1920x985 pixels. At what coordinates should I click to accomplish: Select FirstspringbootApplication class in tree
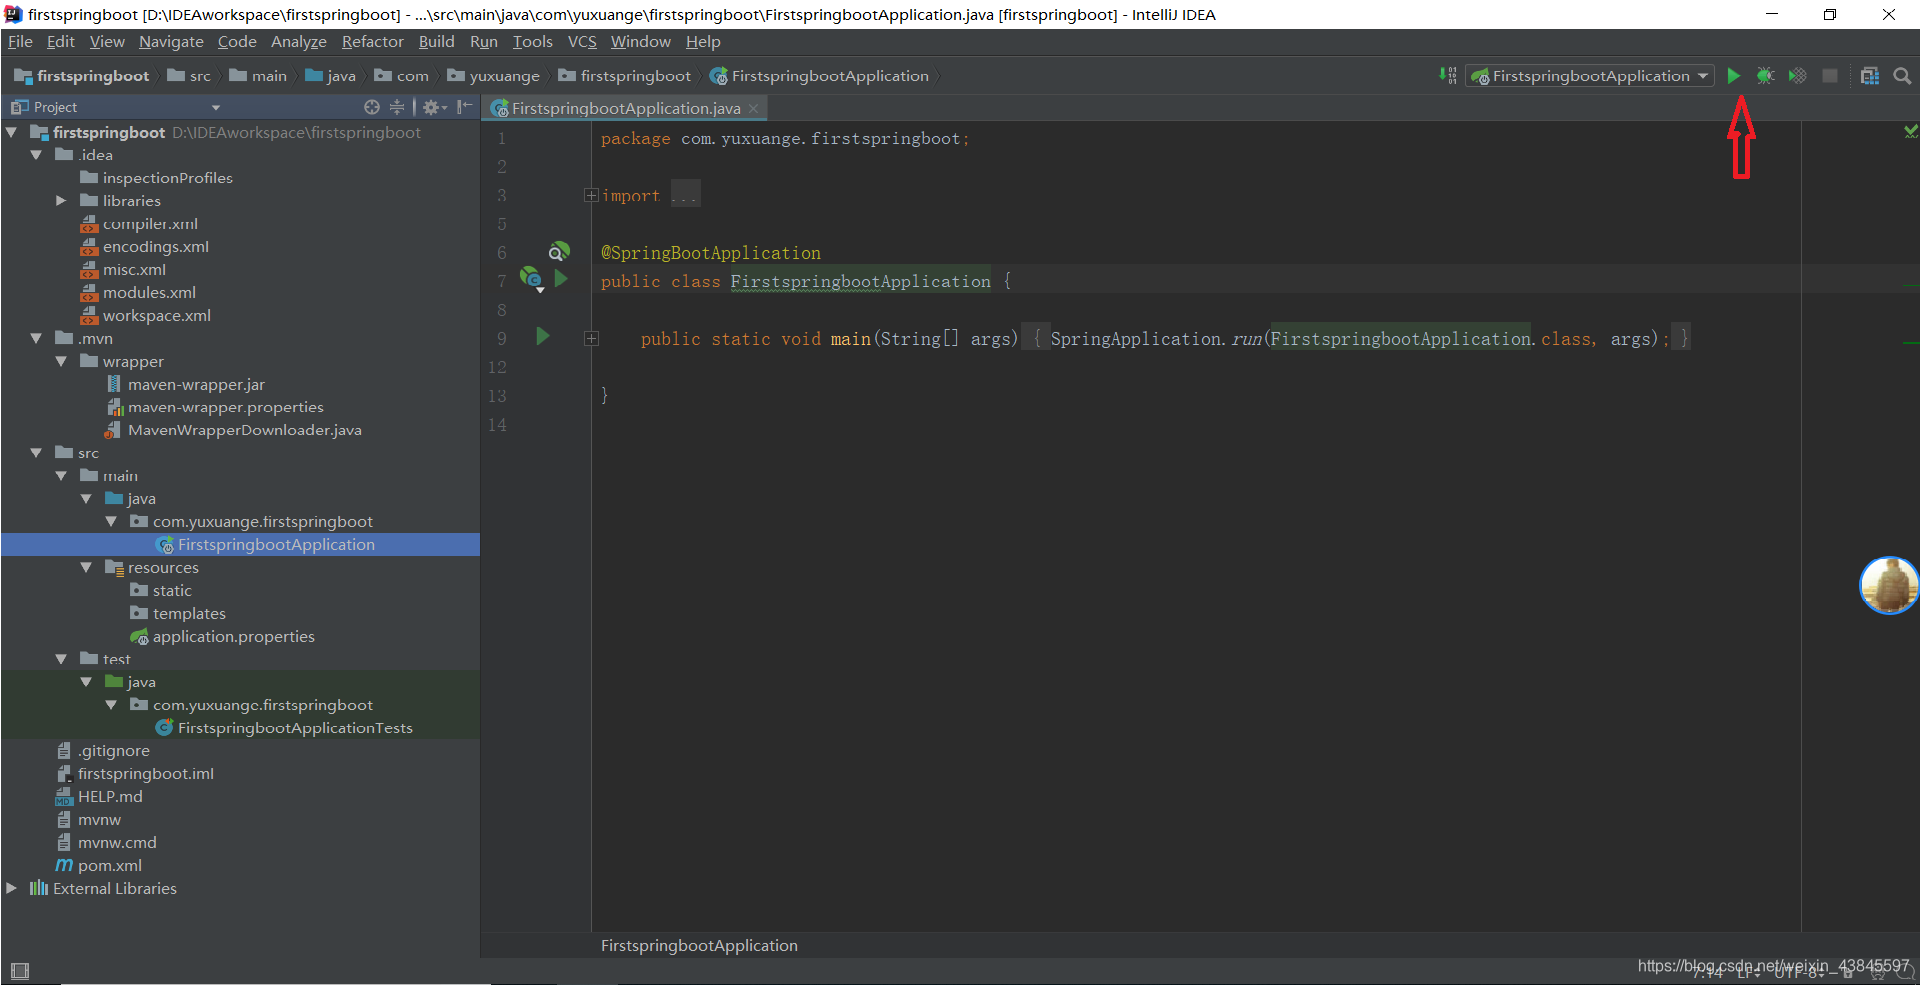(276, 545)
